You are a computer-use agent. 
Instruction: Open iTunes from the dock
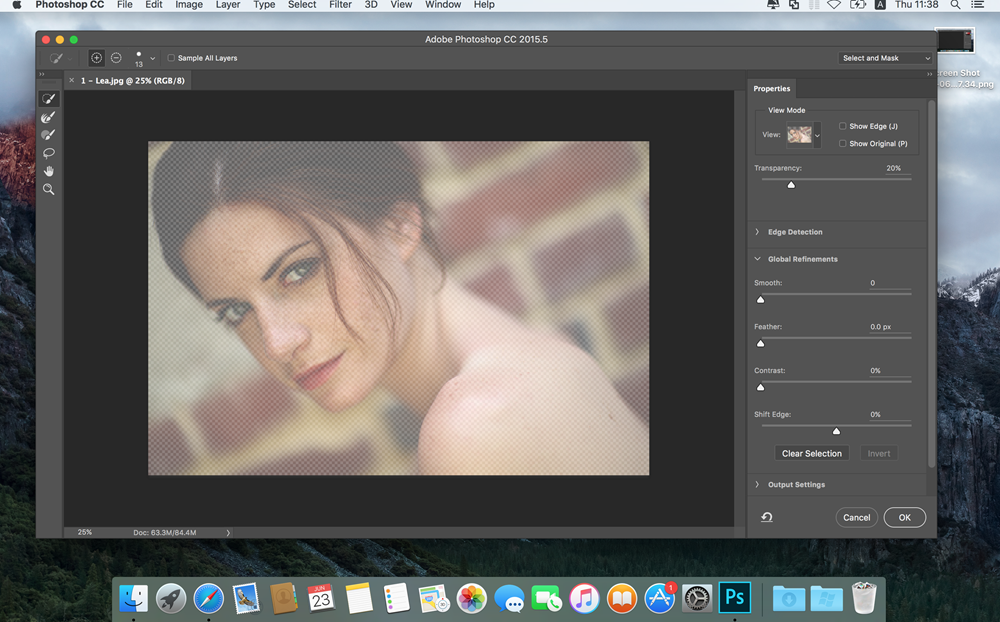point(584,598)
